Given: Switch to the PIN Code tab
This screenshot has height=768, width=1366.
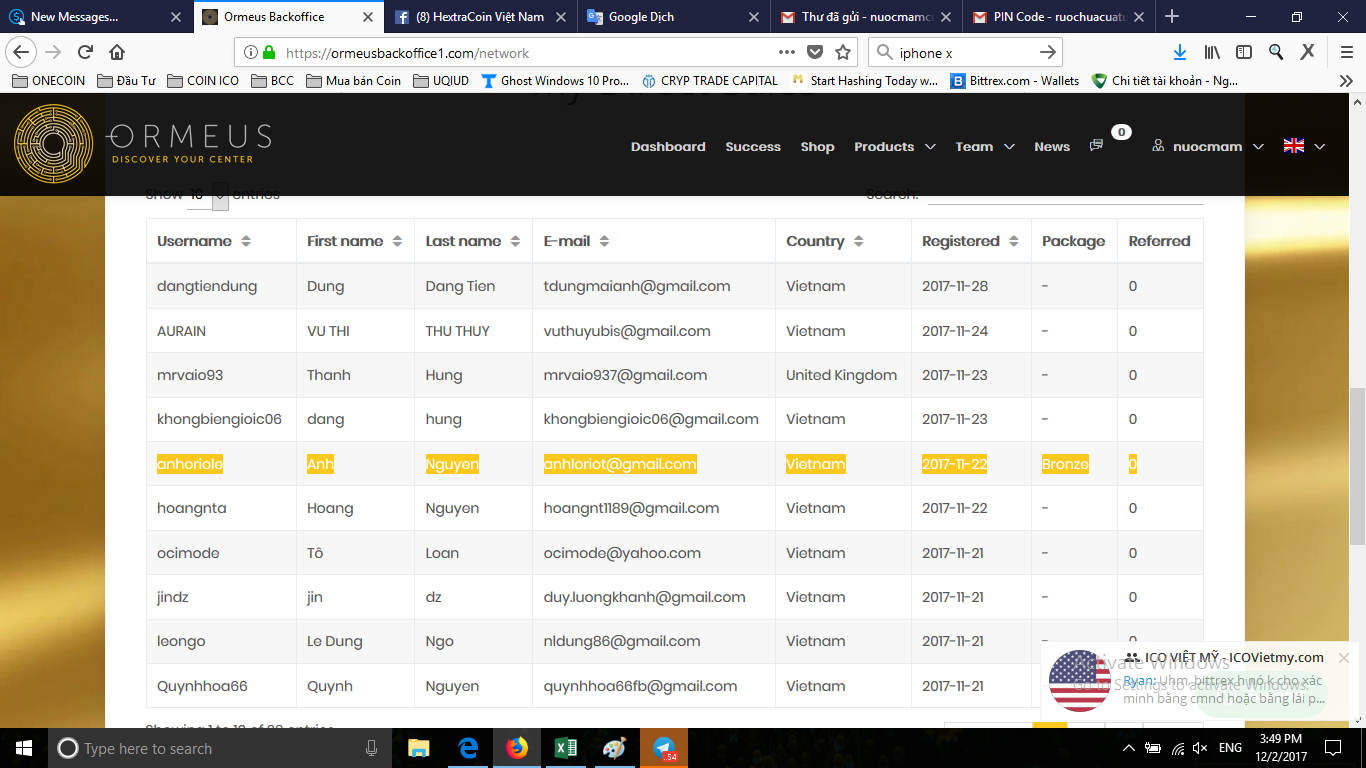Looking at the screenshot, I should (x=1057, y=17).
